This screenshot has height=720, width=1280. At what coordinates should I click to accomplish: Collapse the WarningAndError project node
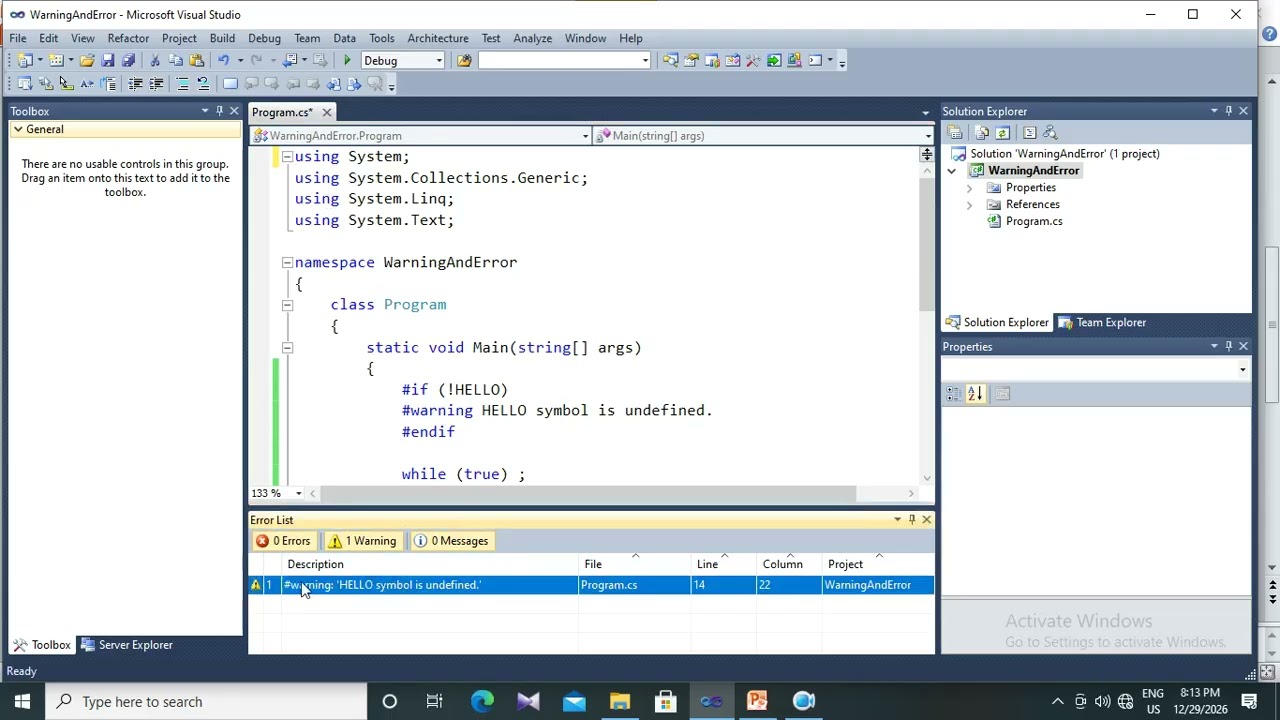[952, 171]
